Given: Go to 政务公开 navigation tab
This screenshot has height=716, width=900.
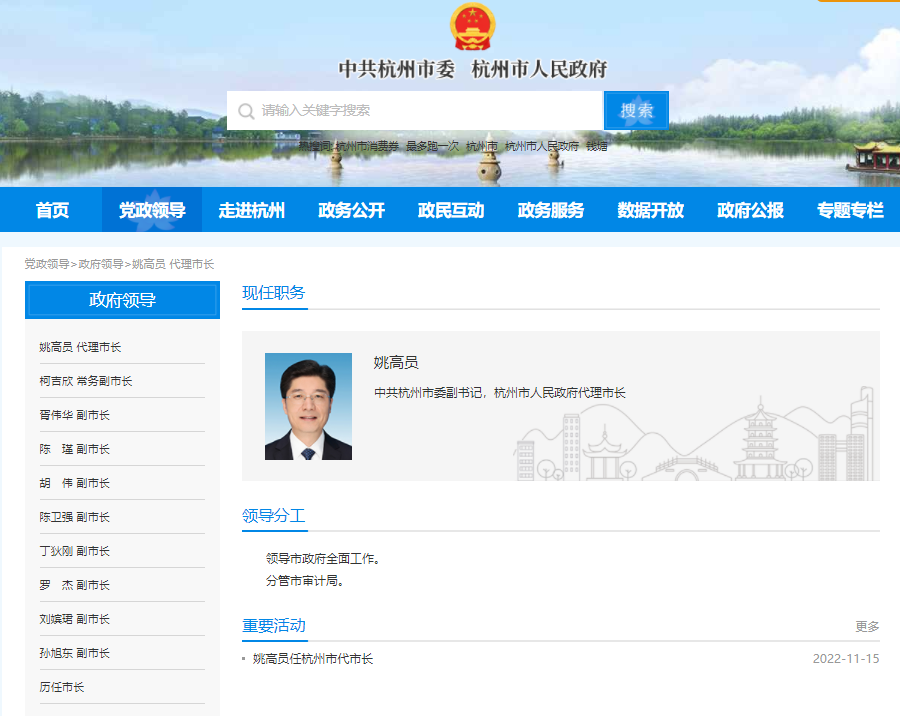Looking at the screenshot, I should pyautogui.click(x=351, y=210).
